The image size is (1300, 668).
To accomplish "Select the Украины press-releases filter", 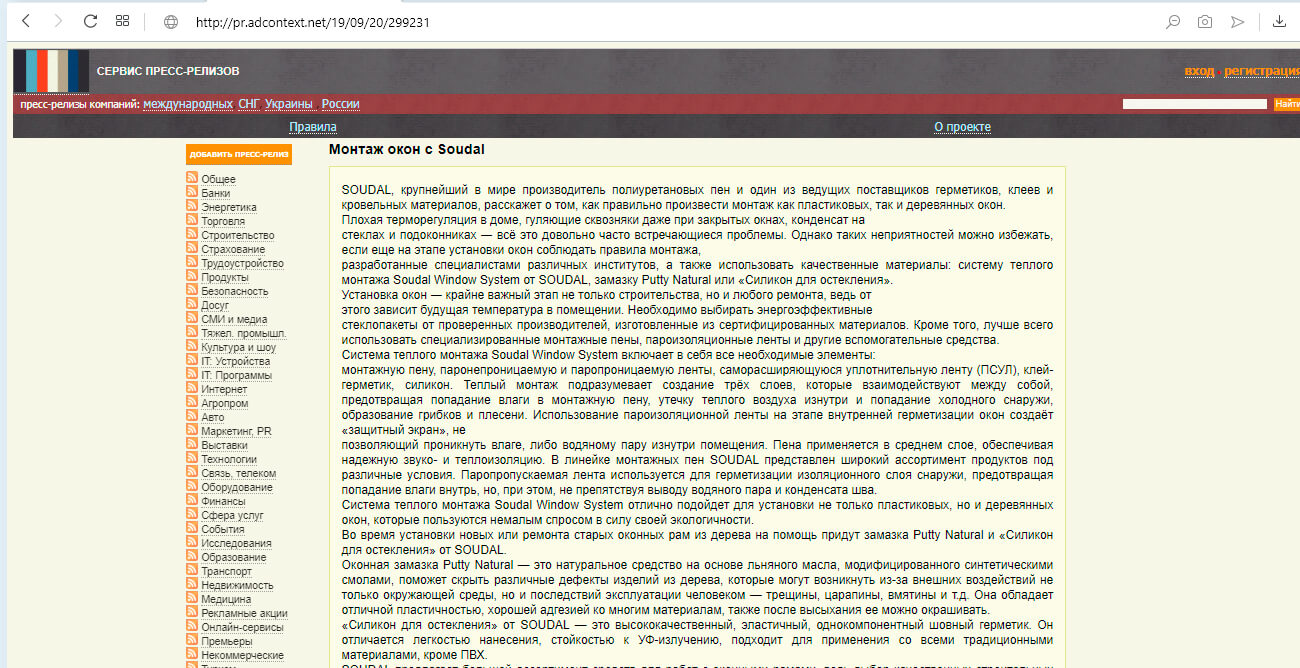I will [289, 104].
